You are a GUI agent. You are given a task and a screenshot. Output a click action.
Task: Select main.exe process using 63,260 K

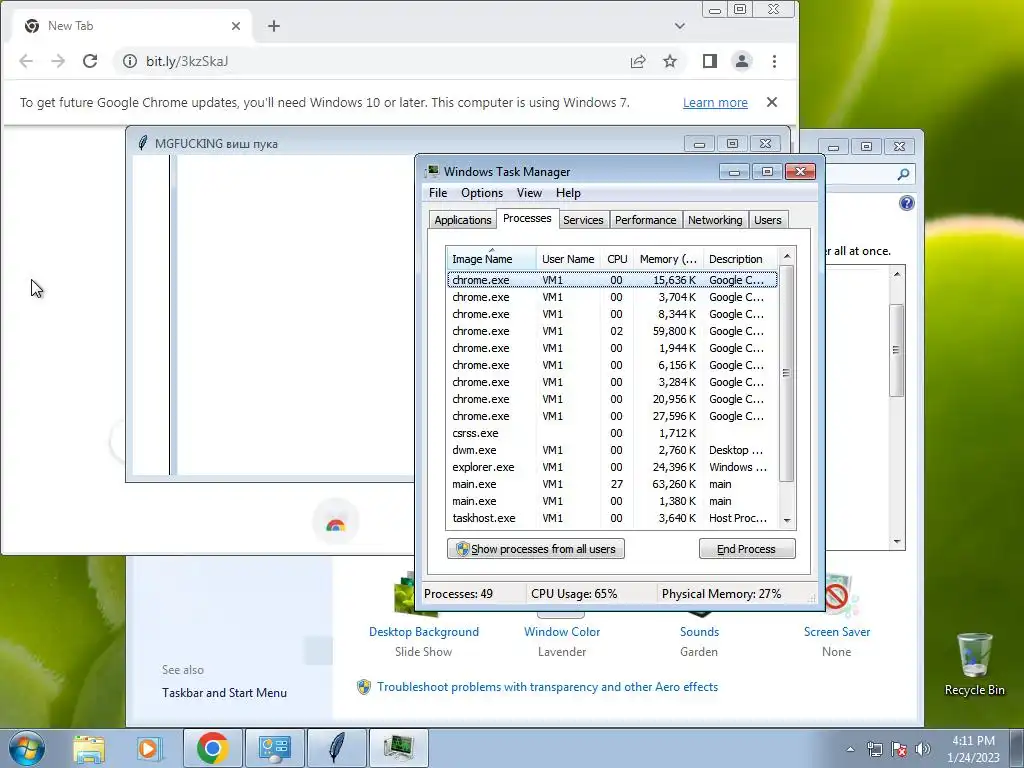(x=612, y=484)
